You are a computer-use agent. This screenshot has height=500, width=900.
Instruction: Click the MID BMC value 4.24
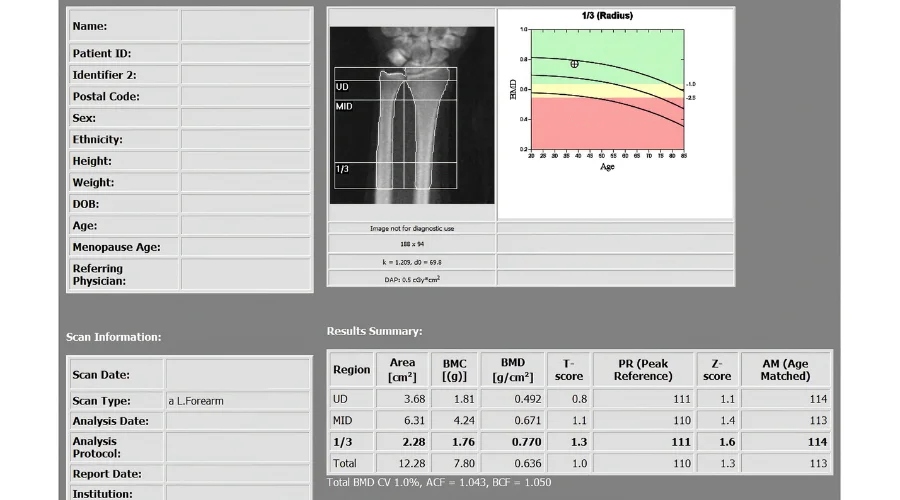pos(464,420)
